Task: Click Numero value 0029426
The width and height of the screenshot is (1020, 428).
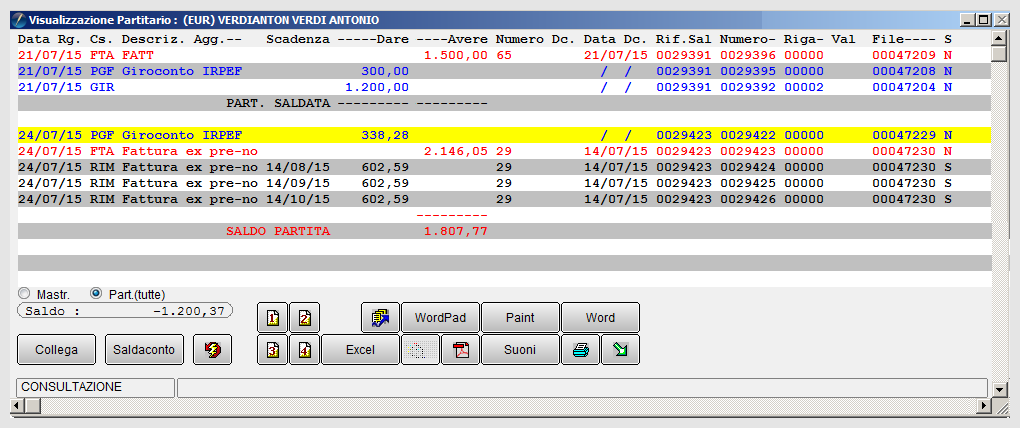Action: (x=747, y=199)
